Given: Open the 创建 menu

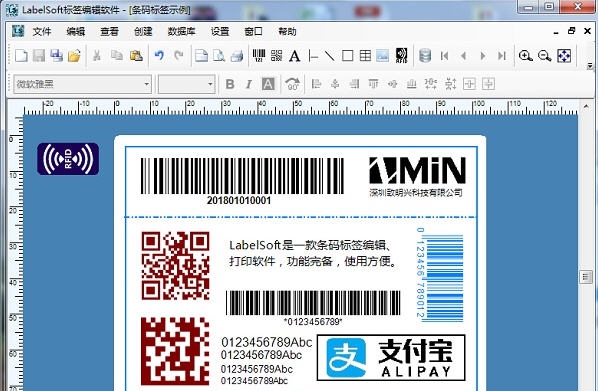Looking at the screenshot, I should 143,32.
